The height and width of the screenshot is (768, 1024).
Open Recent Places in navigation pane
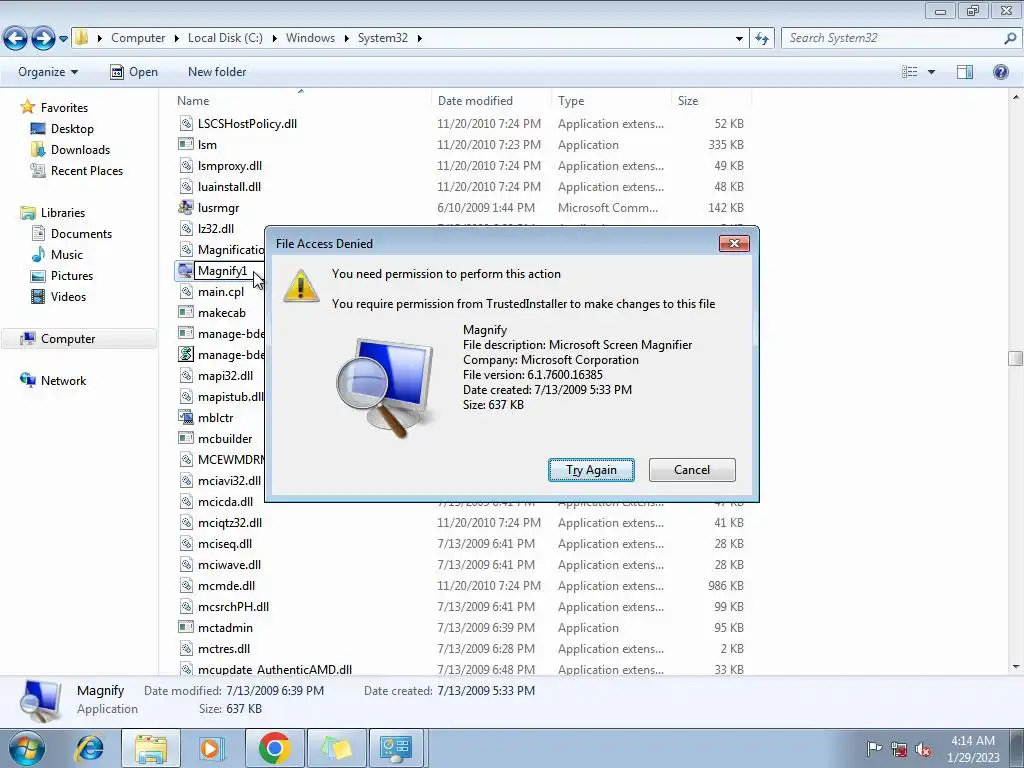[x=87, y=170]
